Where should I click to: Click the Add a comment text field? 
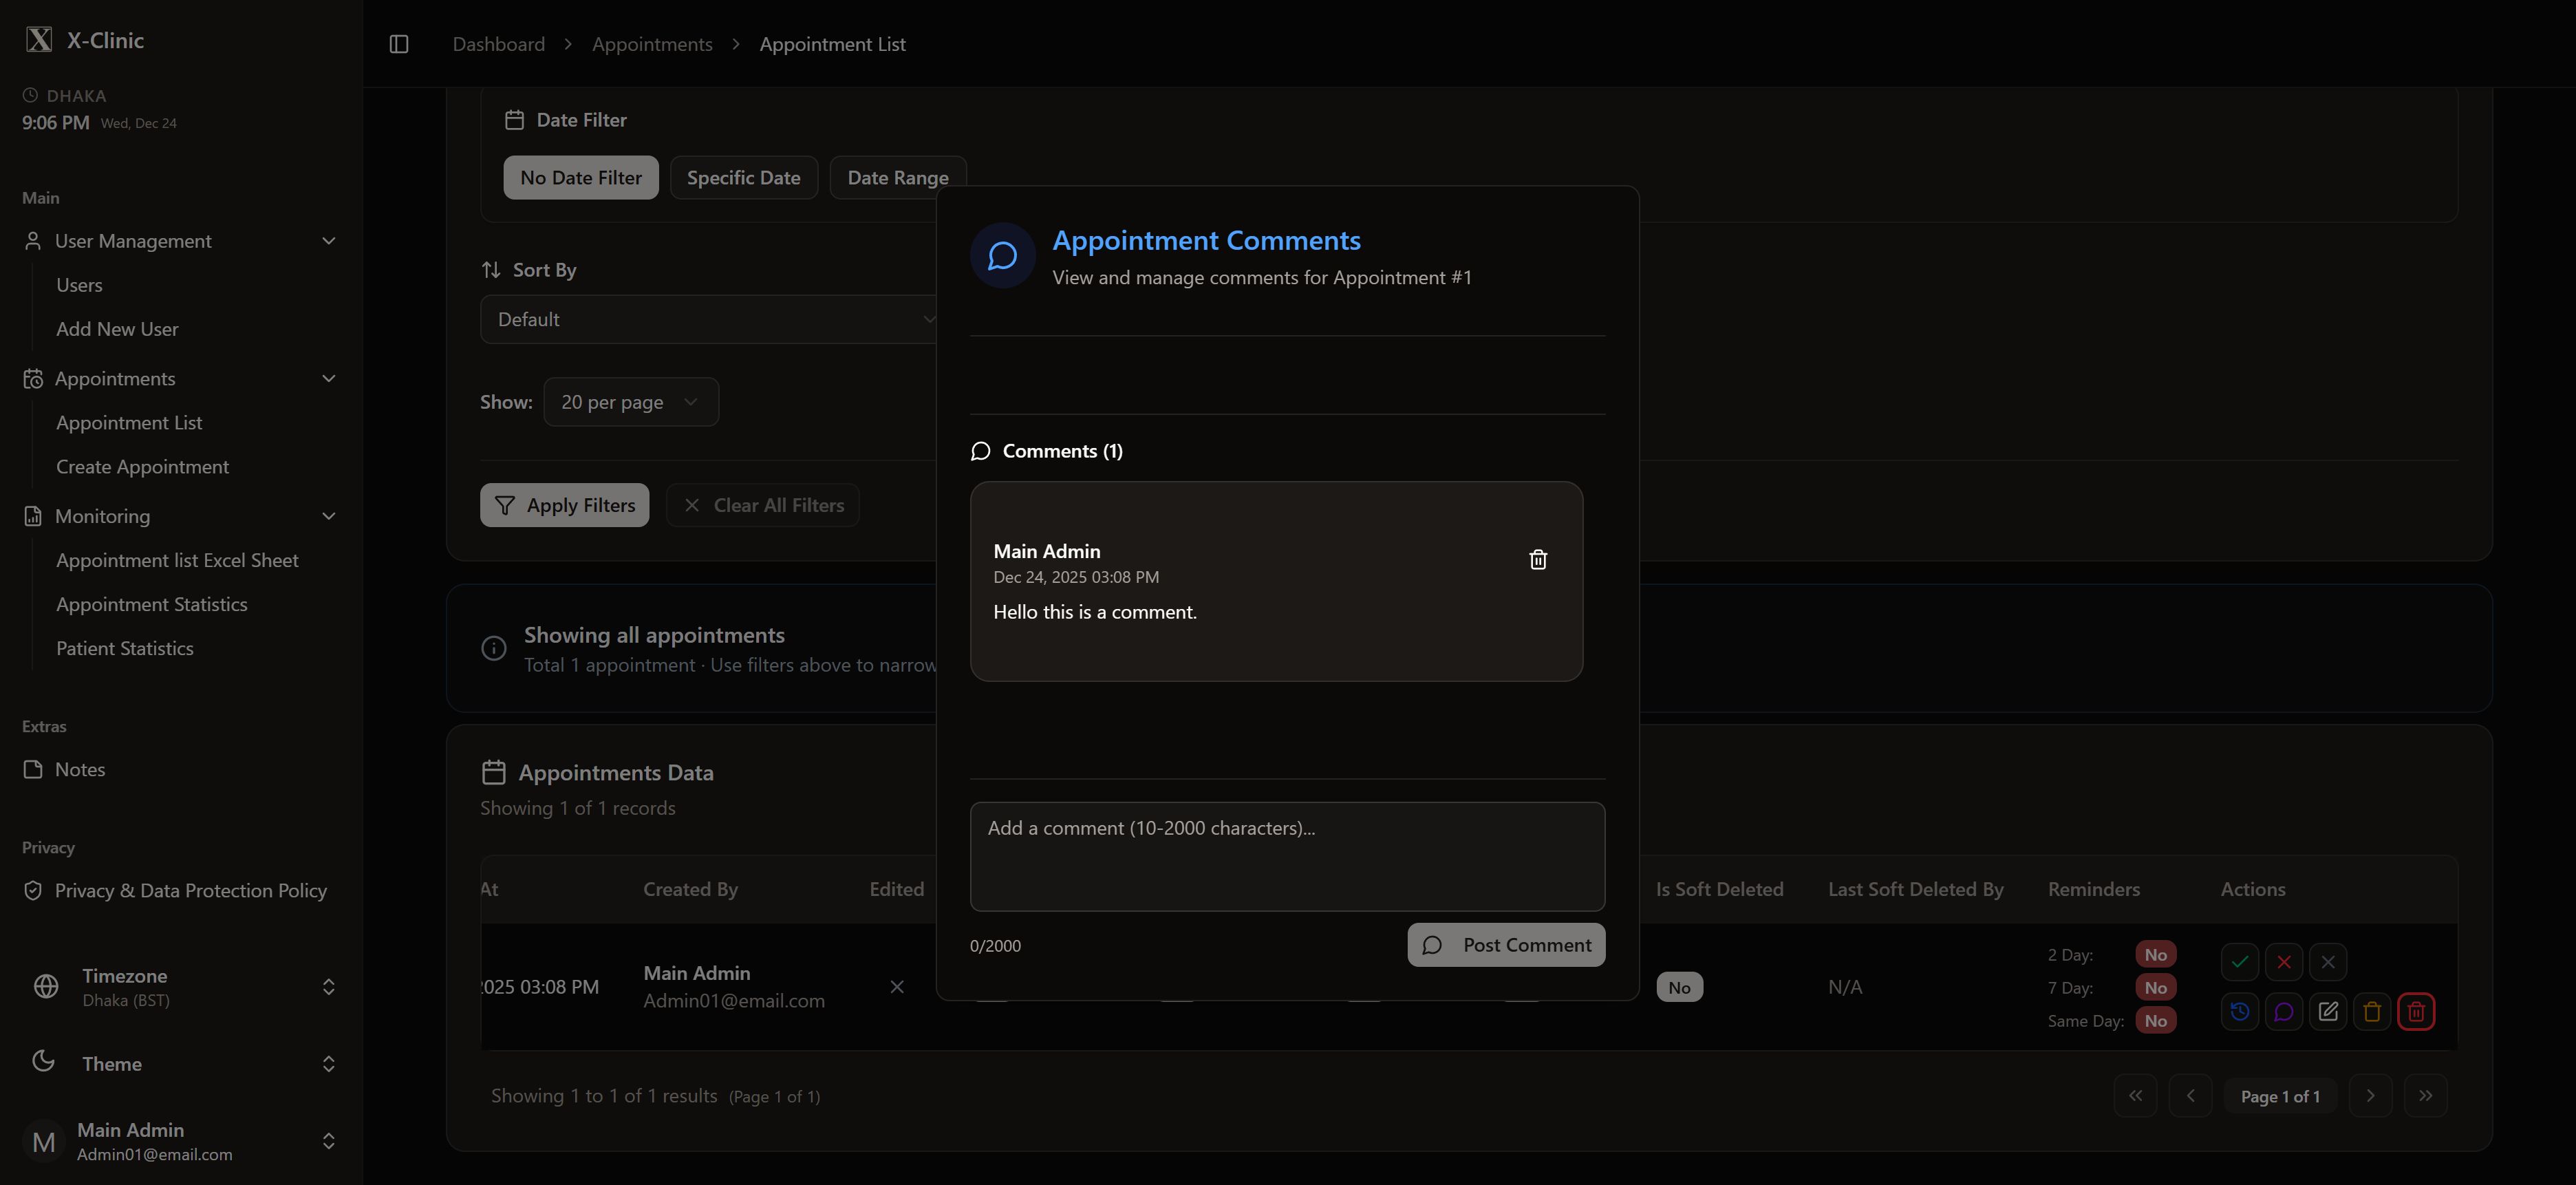pyautogui.click(x=1287, y=856)
